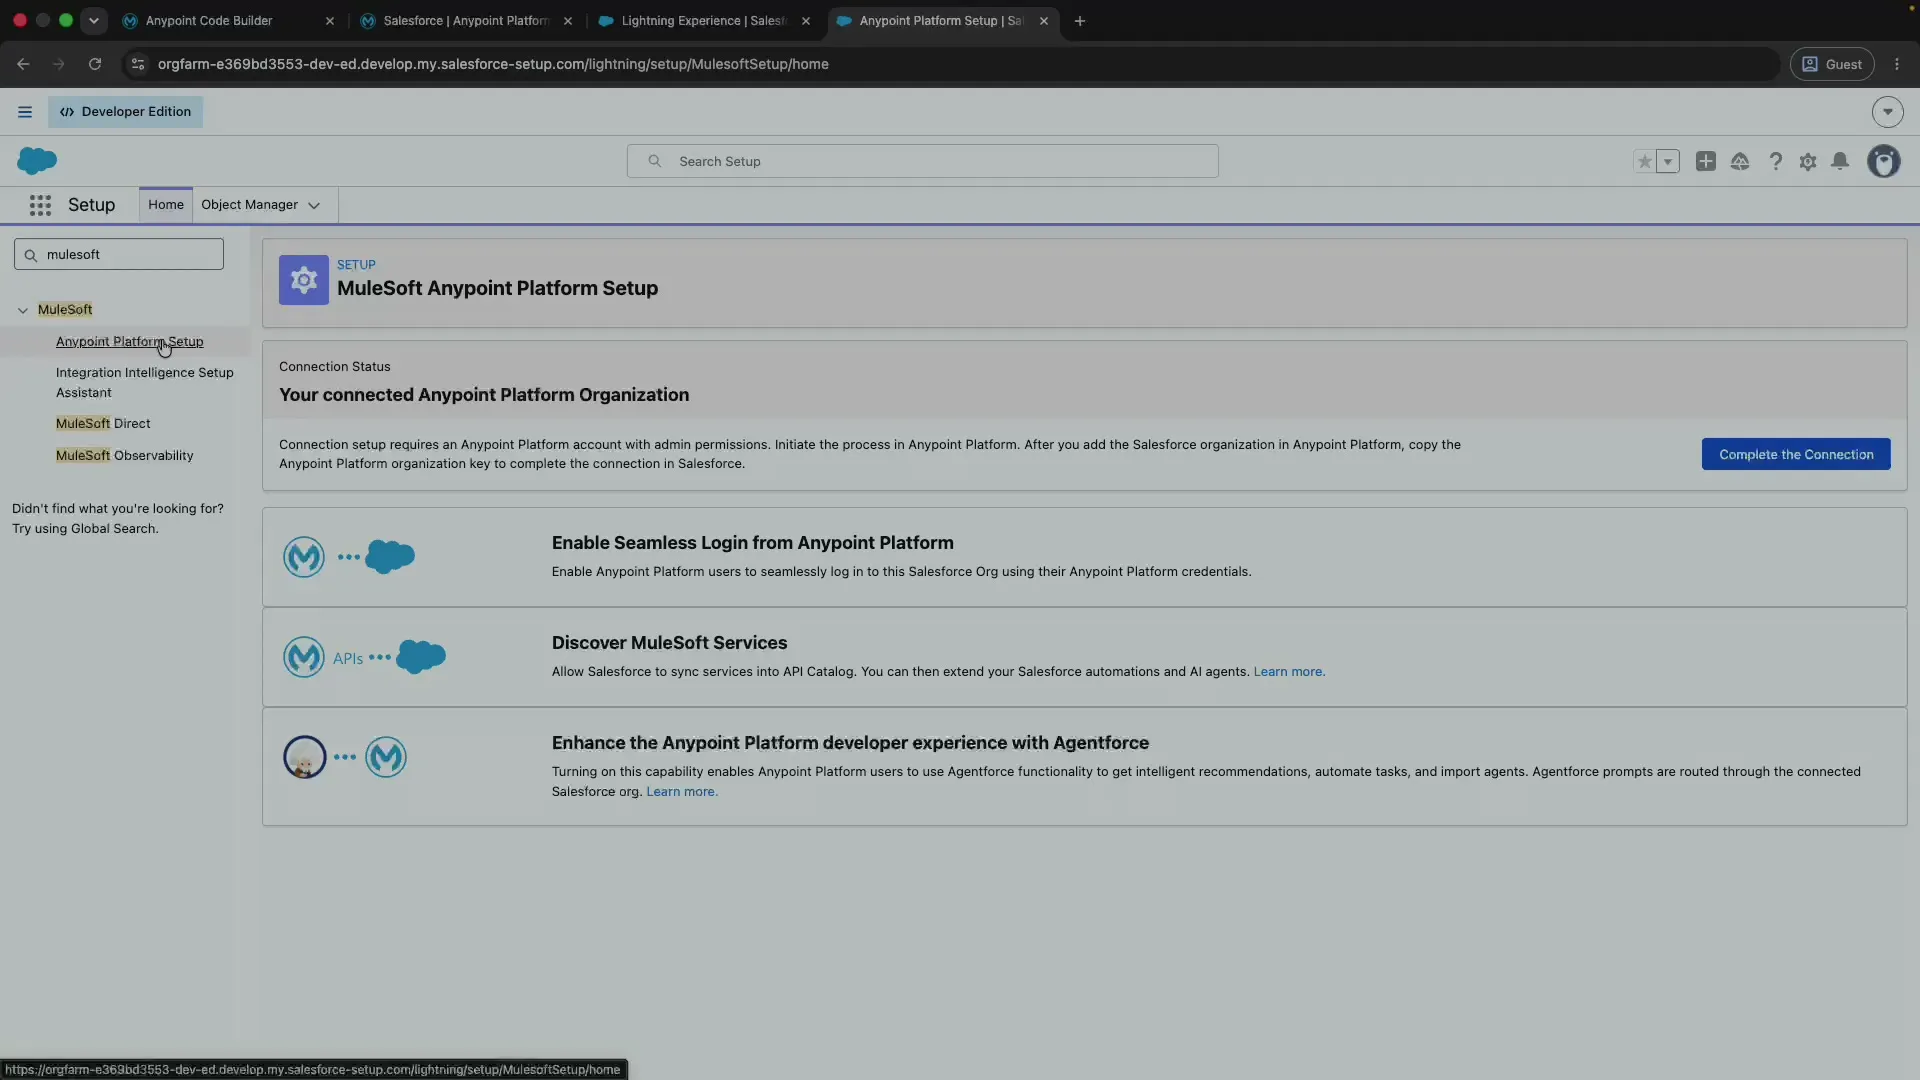1920x1080 pixels.
Task: Open the favorites list dropdown arrow
Action: (x=1668, y=161)
